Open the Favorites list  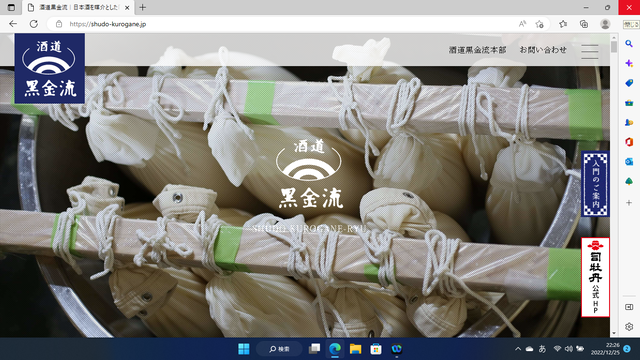point(563,24)
